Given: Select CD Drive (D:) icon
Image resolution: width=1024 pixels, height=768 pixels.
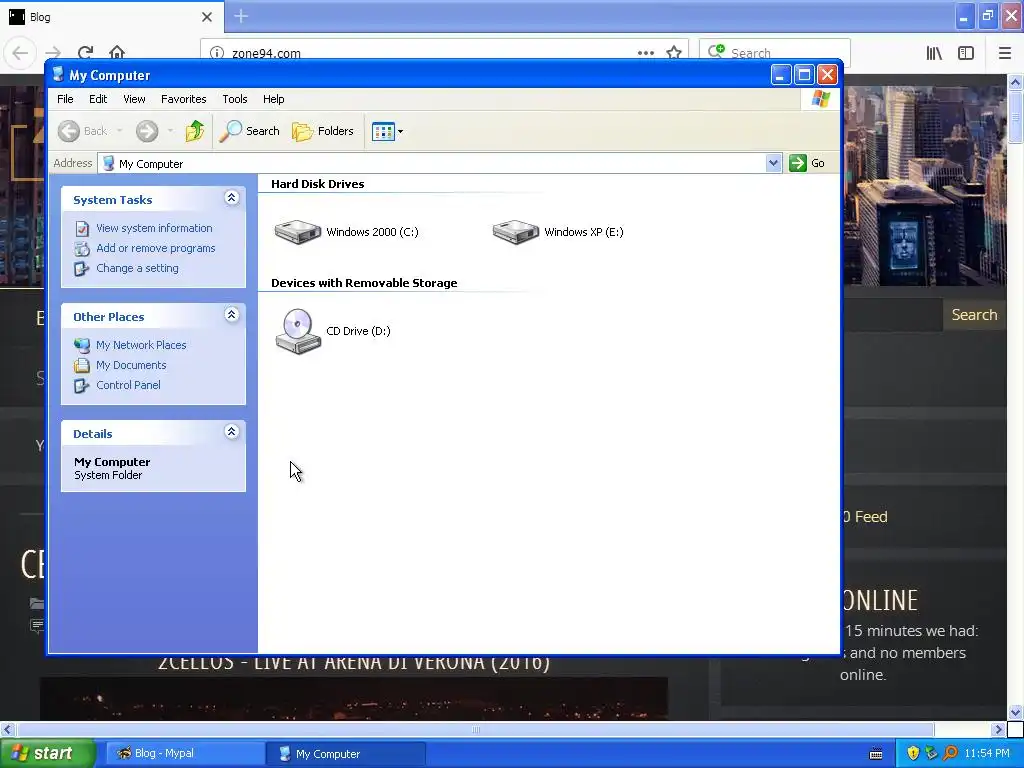Looking at the screenshot, I should click(x=298, y=331).
